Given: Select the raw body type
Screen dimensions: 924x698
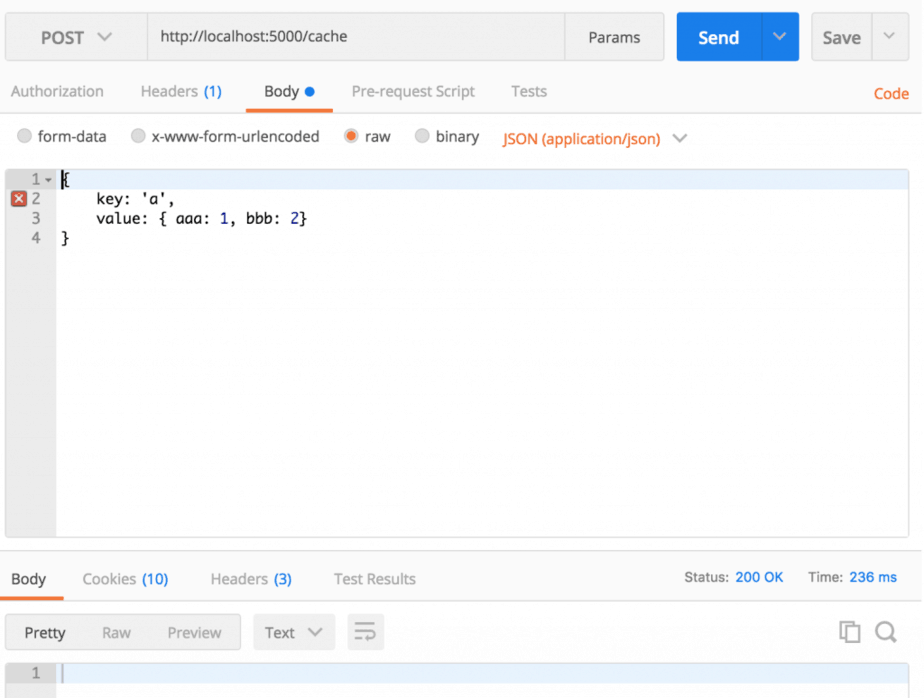Looking at the screenshot, I should click(x=351, y=137).
